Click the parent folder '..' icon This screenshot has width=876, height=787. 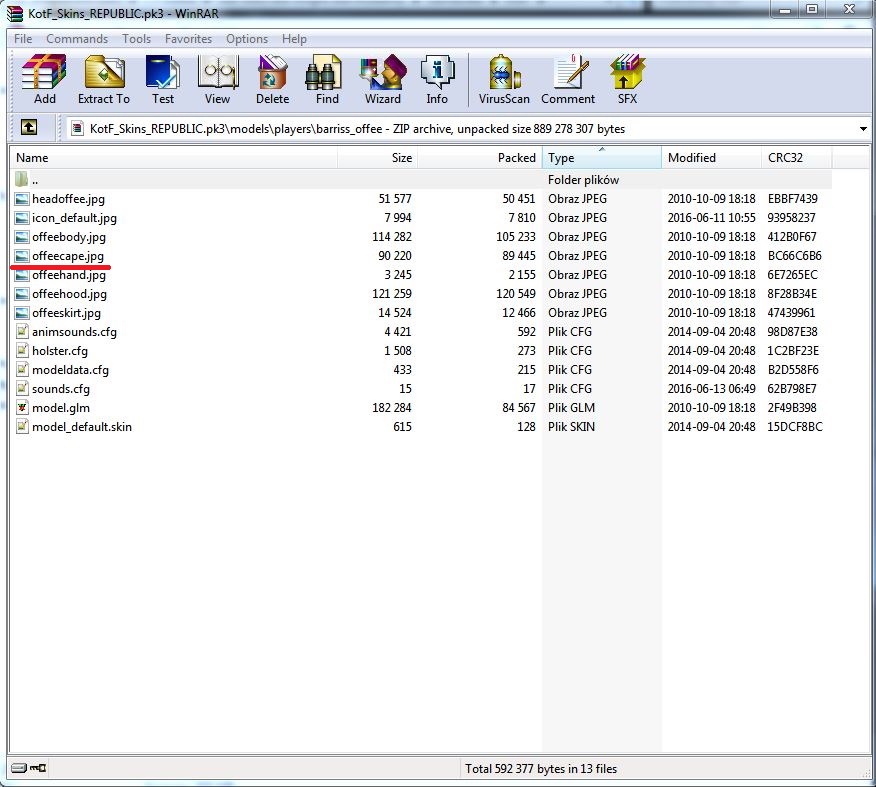click(22, 179)
